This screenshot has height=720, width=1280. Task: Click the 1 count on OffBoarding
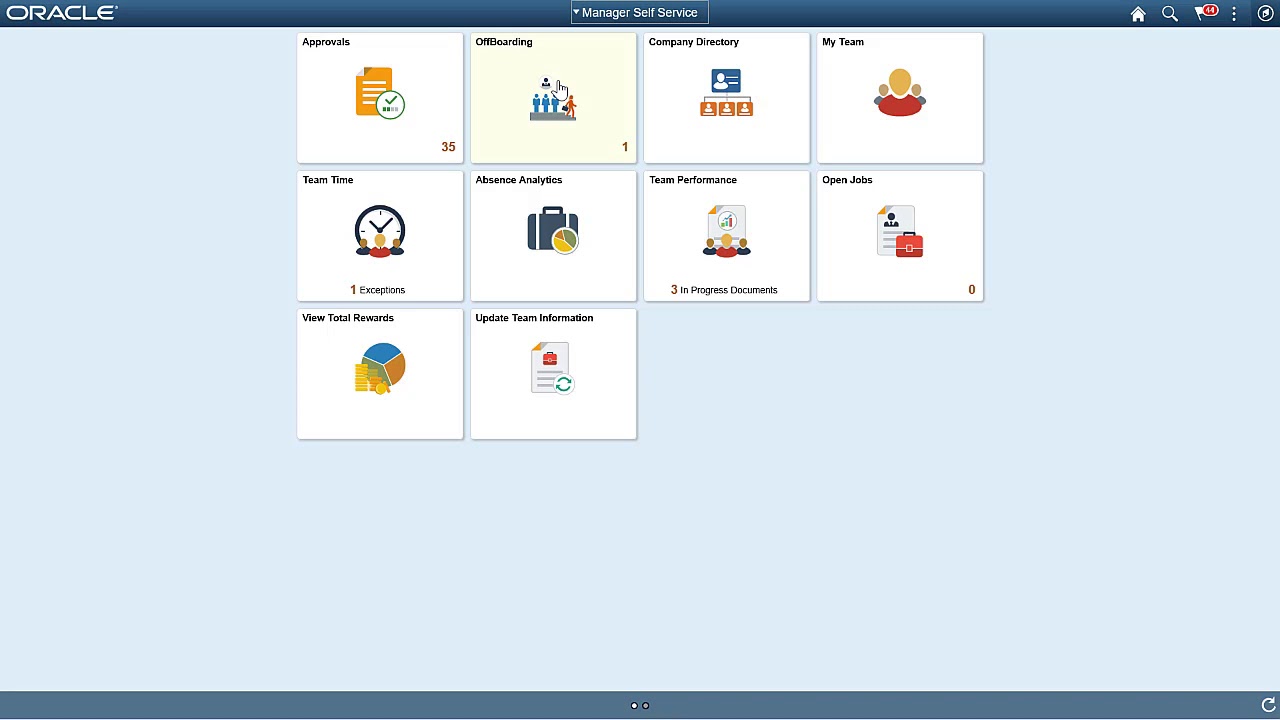click(x=625, y=147)
